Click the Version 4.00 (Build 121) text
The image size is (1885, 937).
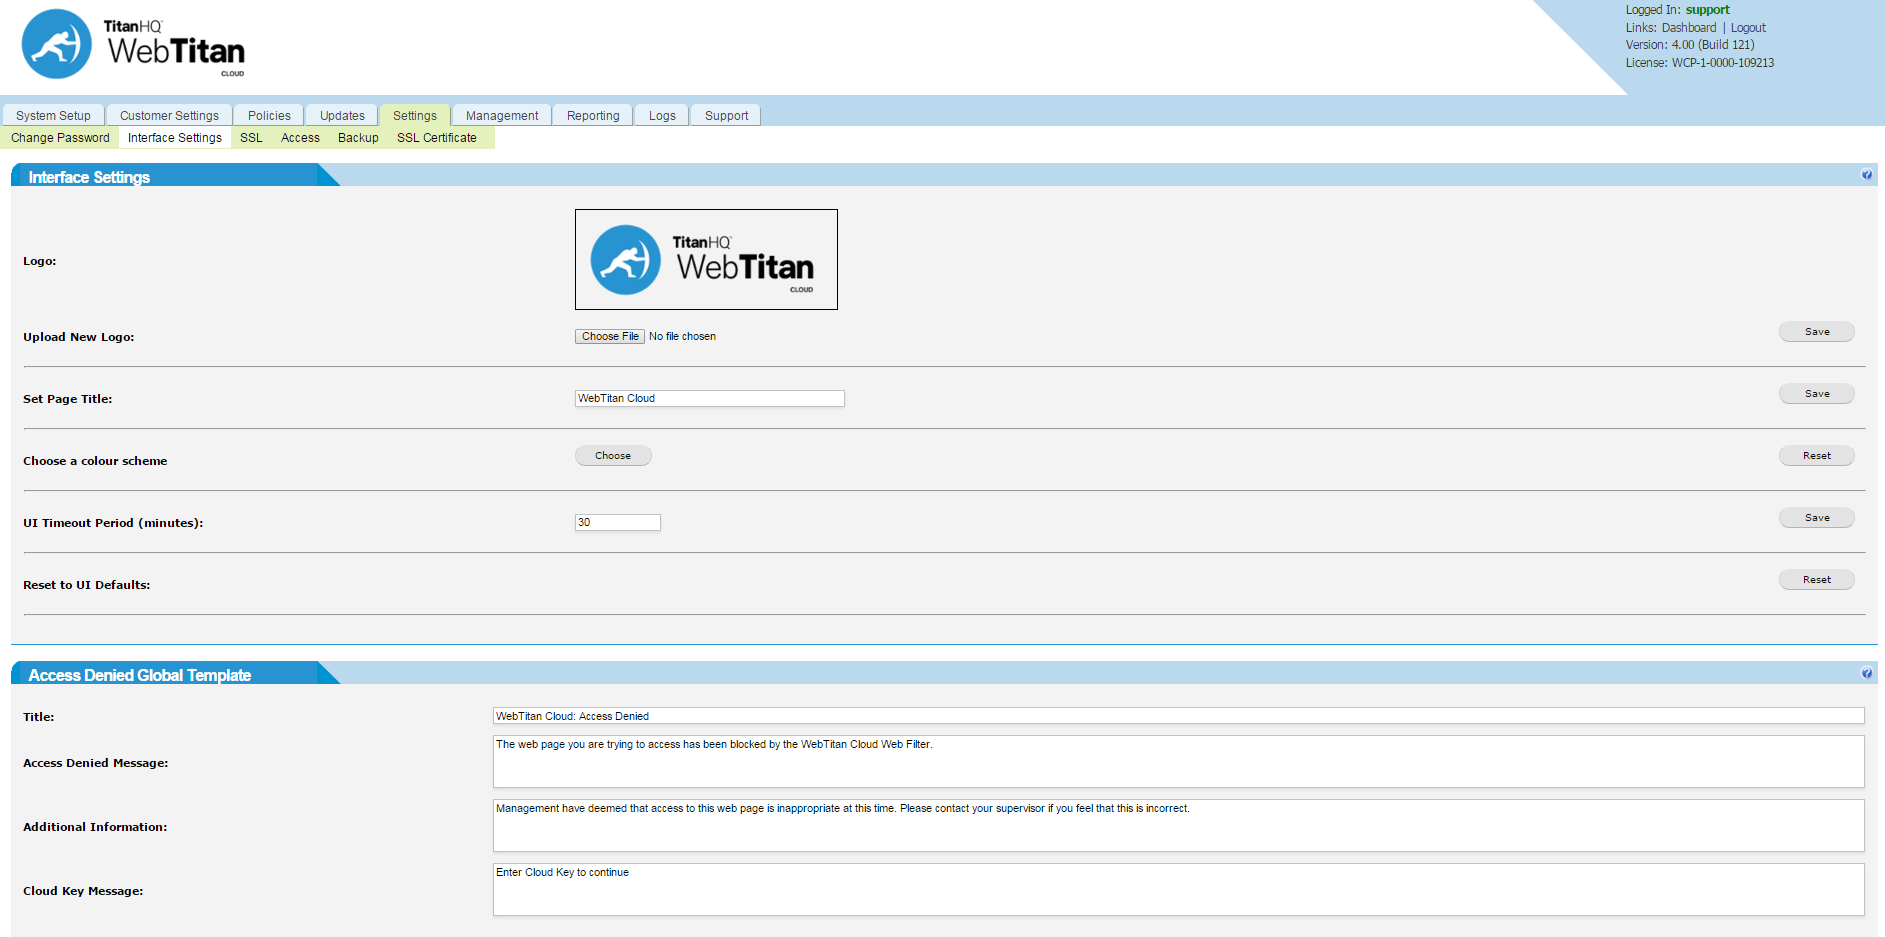(1690, 45)
